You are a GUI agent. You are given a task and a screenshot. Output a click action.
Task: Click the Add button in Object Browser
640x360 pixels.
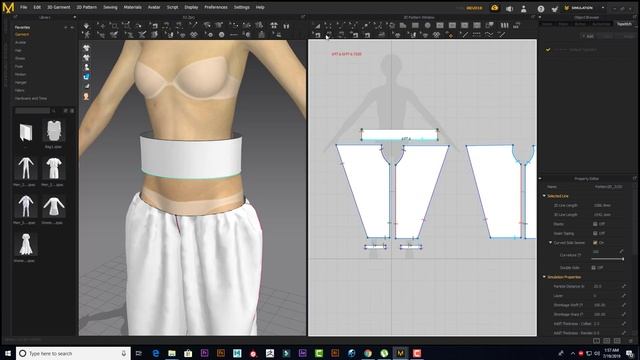[x=589, y=36]
